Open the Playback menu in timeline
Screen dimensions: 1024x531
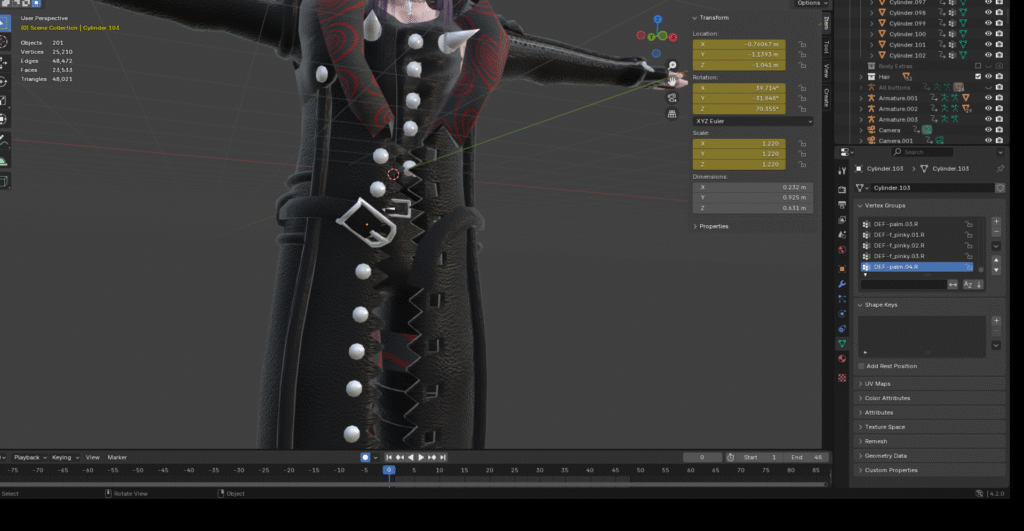click(x=27, y=457)
